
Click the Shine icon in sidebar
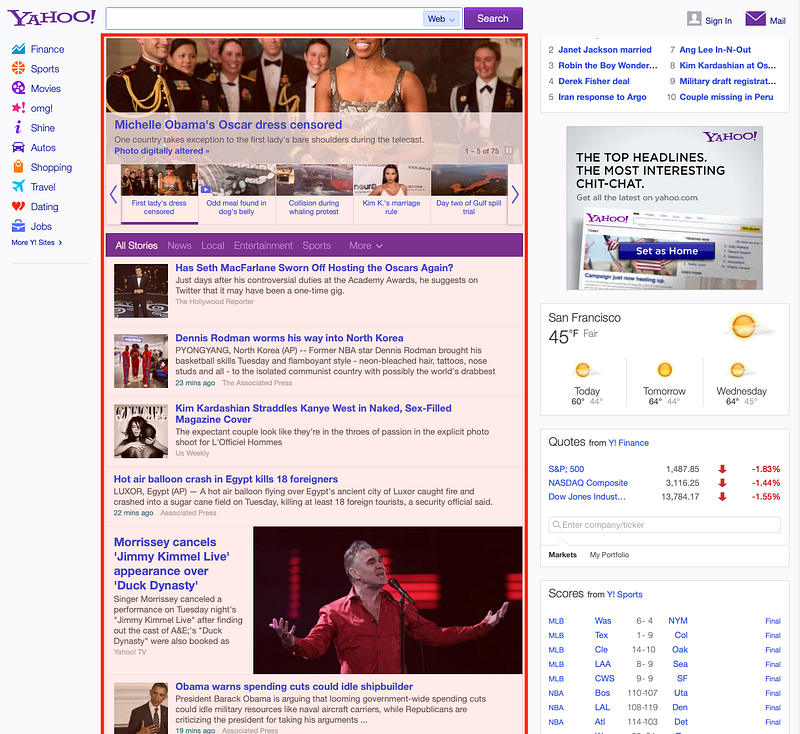tap(18, 128)
